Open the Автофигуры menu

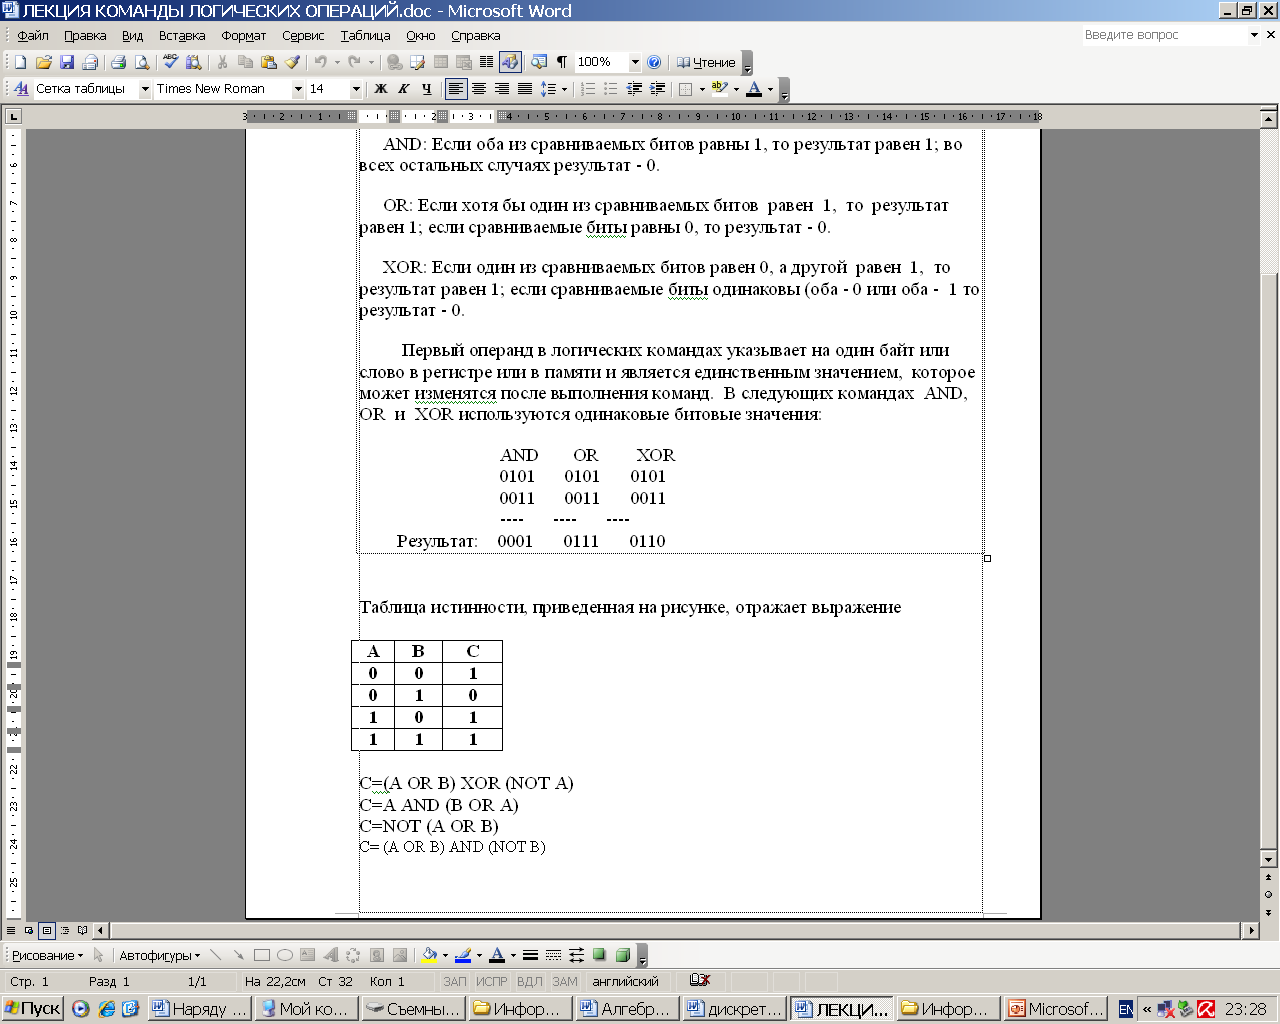click(160, 955)
